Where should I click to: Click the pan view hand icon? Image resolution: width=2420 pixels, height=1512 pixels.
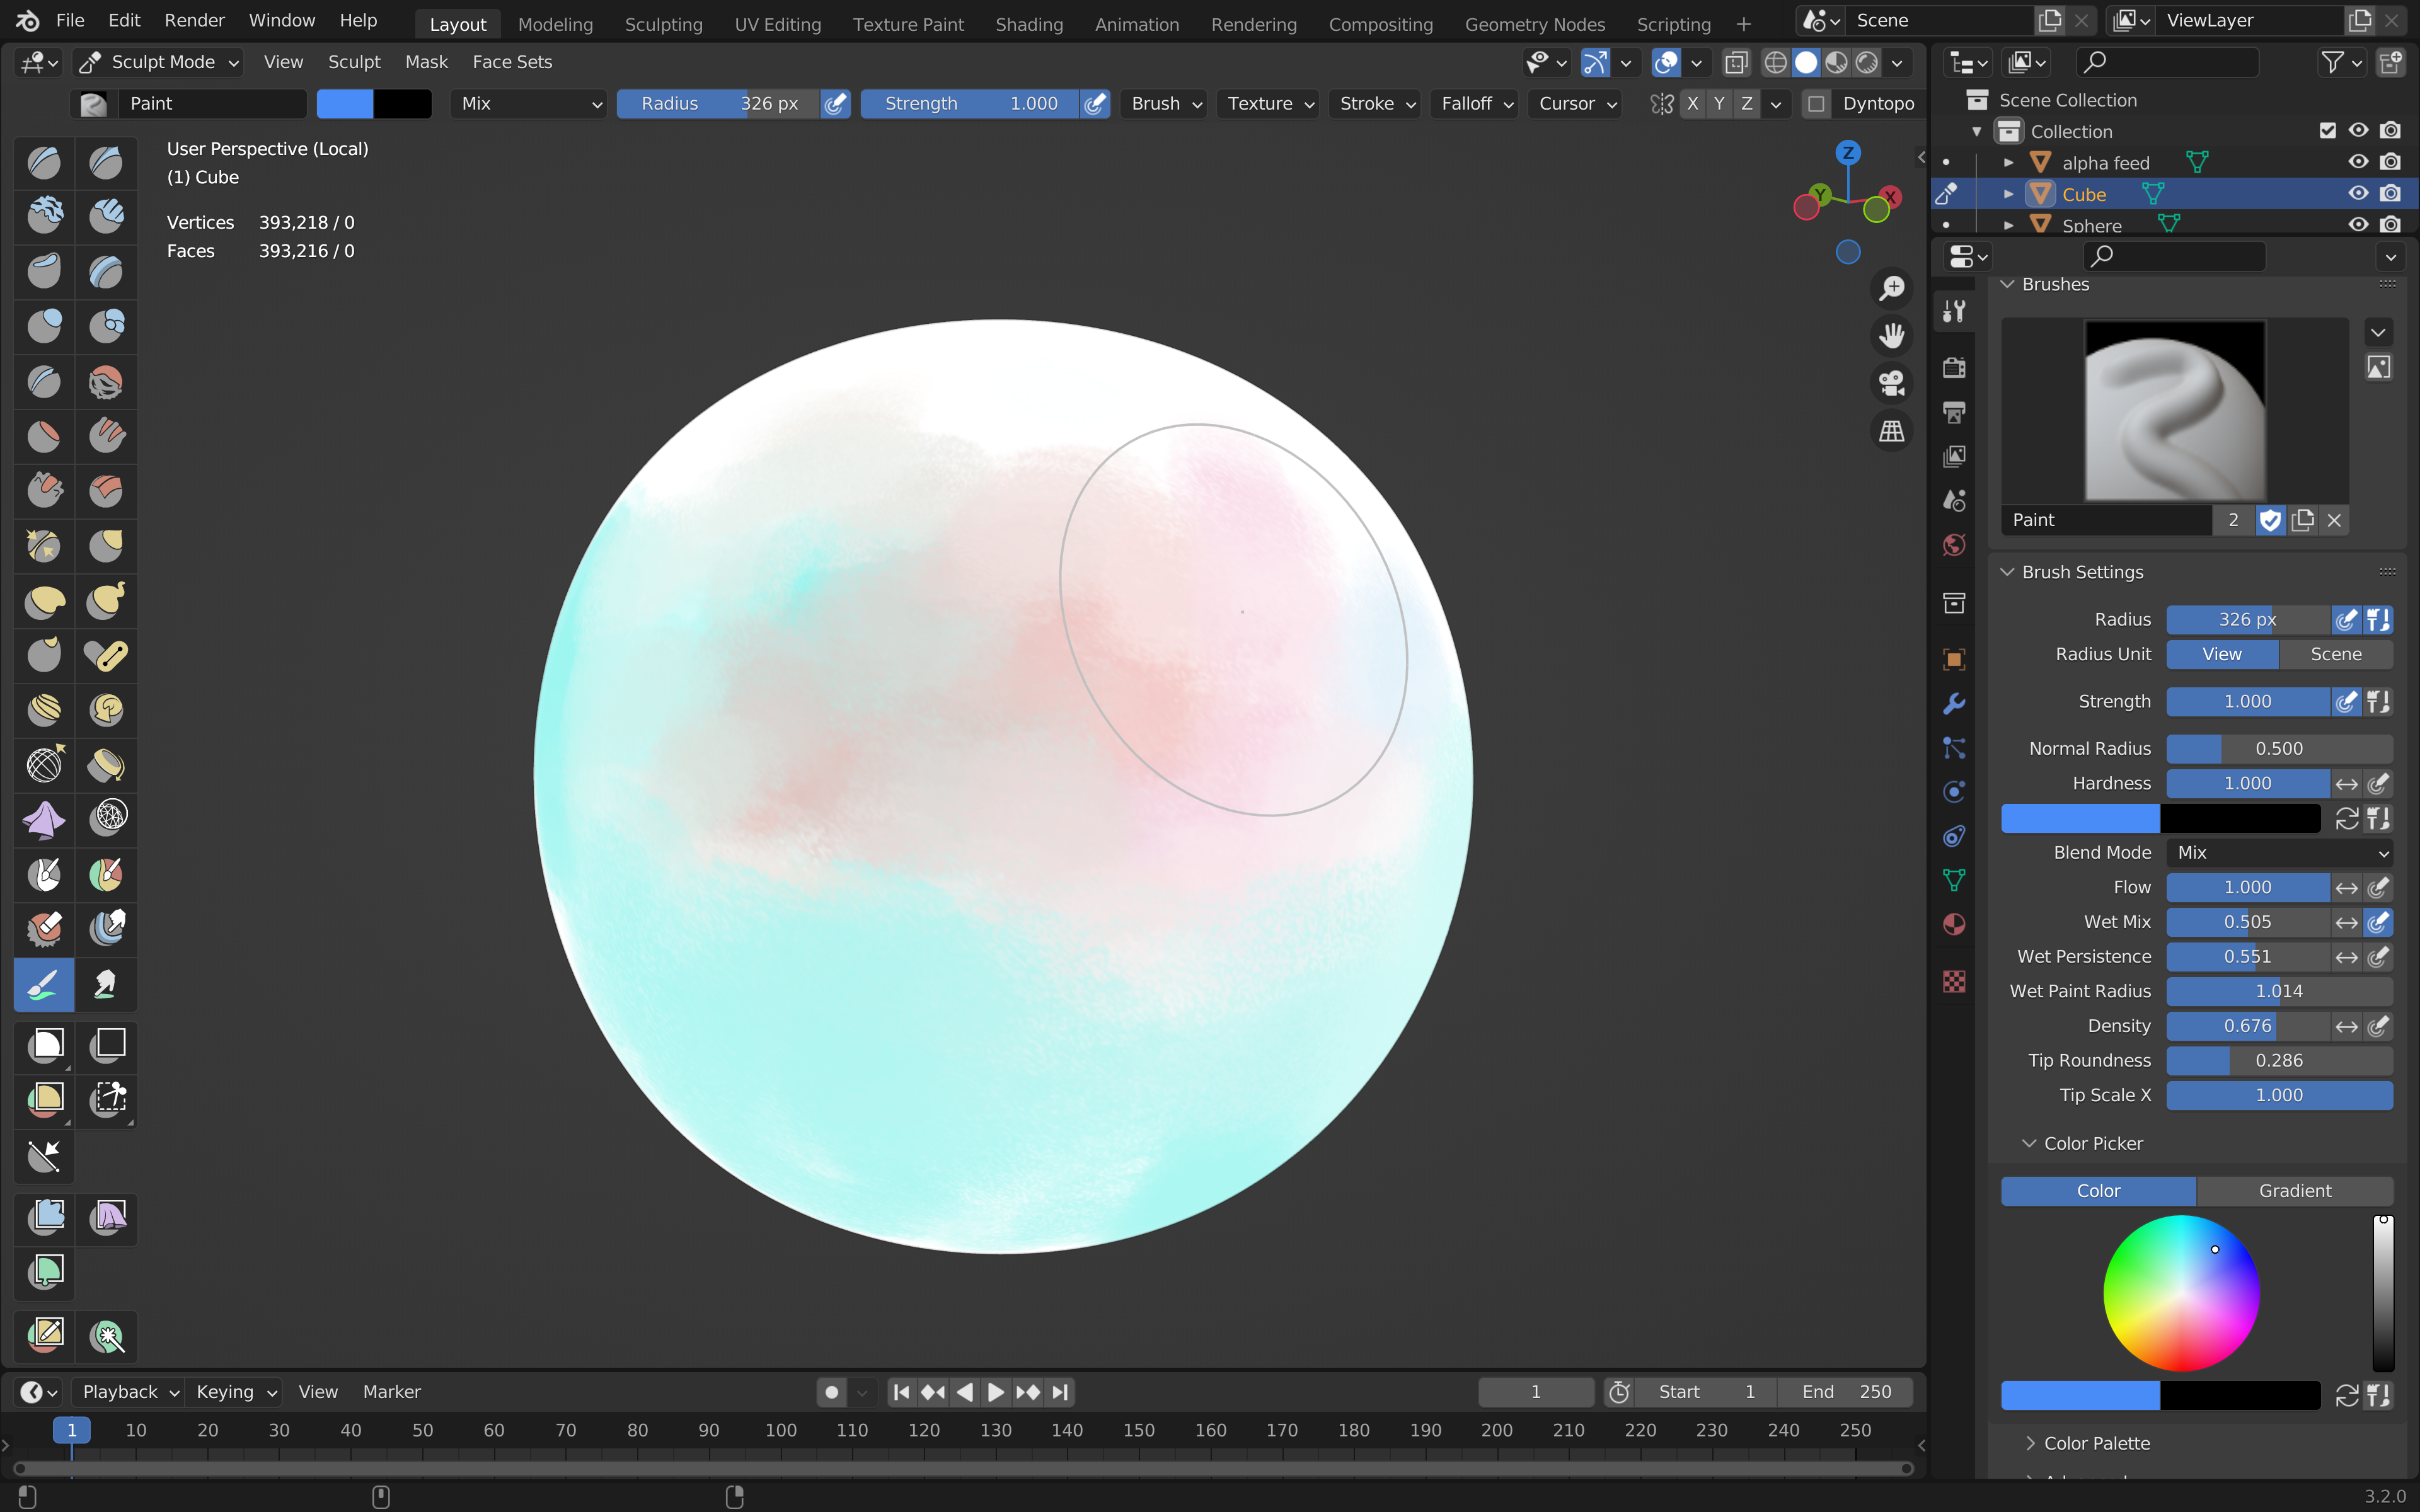tap(1891, 335)
